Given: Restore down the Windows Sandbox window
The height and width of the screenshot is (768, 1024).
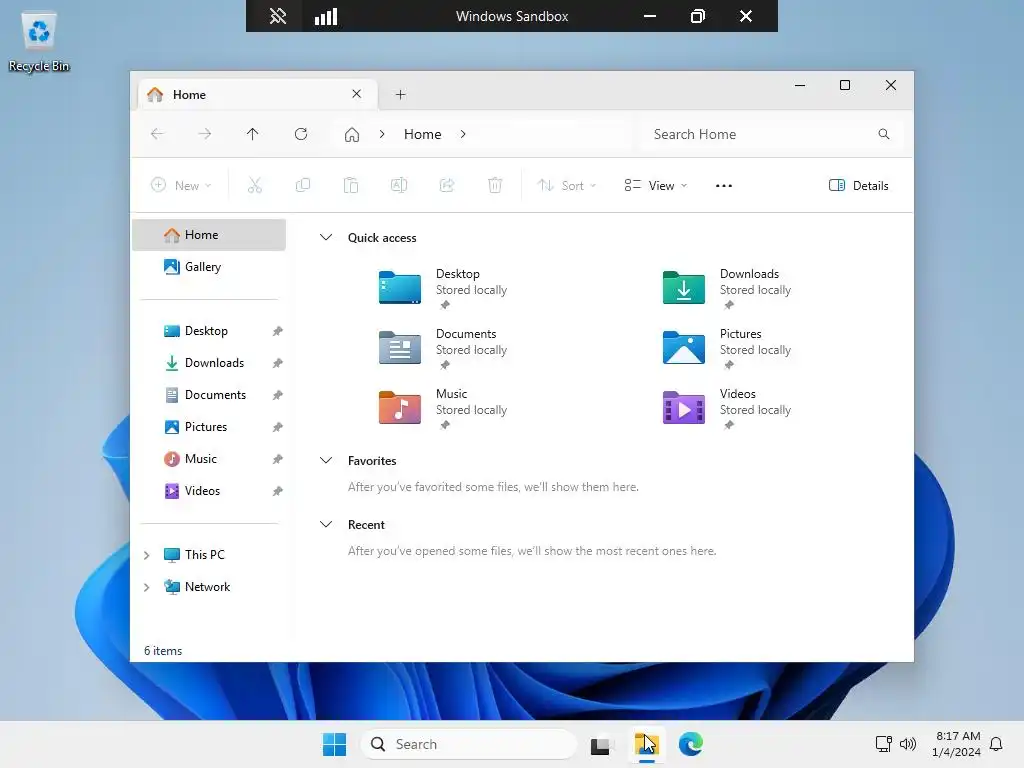Looking at the screenshot, I should coord(697,16).
